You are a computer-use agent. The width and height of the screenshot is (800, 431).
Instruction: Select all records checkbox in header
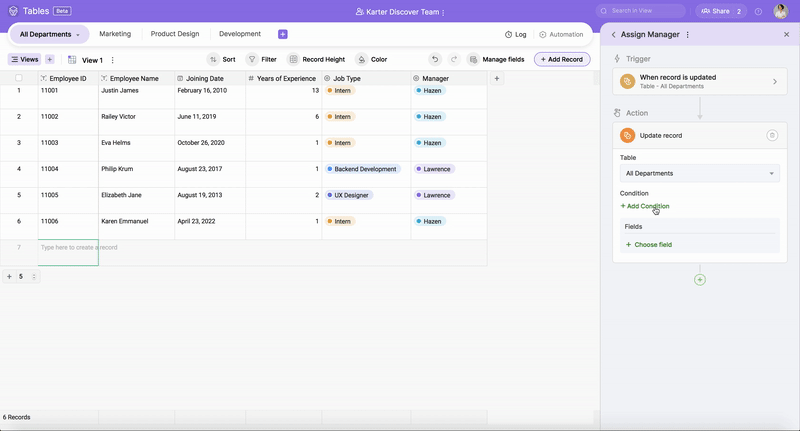[x=19, y=78]
